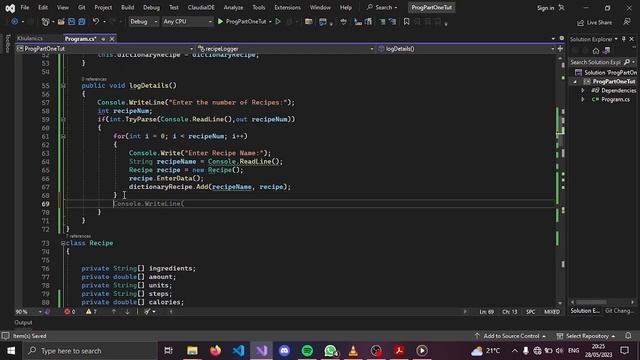The image size is (640, 360).
Task: Click Add to Source Control
Action: pyautogui.click(x=511, y=336)
